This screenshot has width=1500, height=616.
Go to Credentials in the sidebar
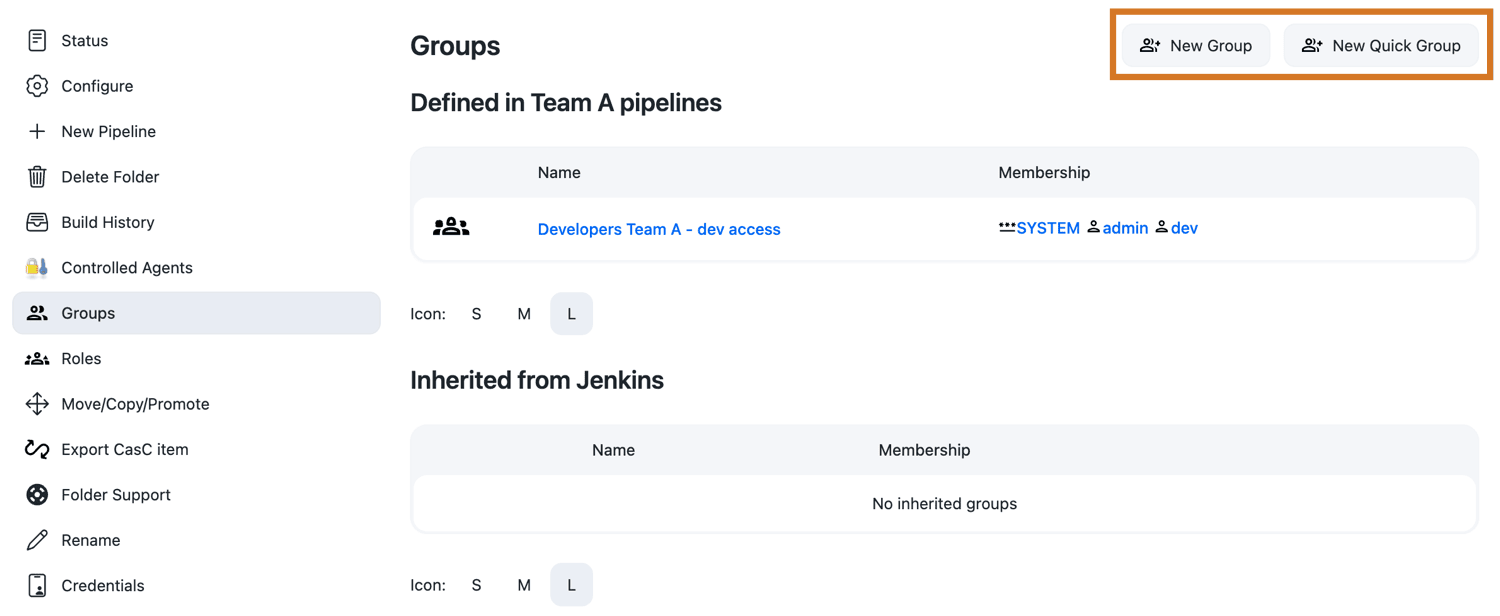102,586
